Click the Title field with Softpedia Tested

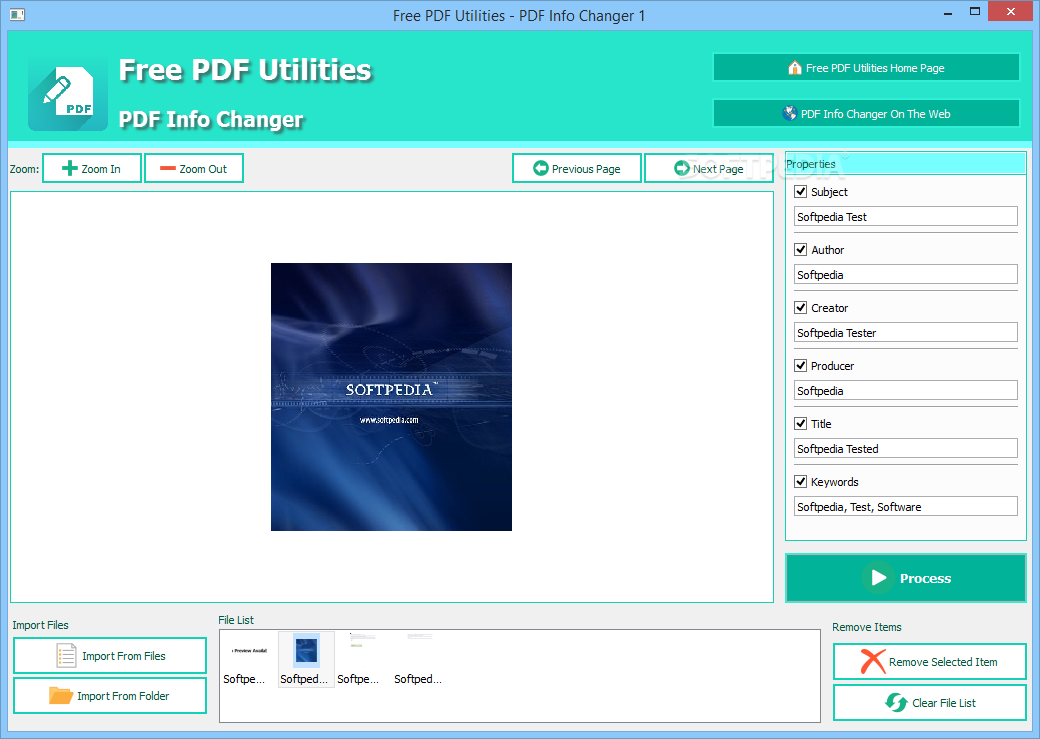point(905,448)
